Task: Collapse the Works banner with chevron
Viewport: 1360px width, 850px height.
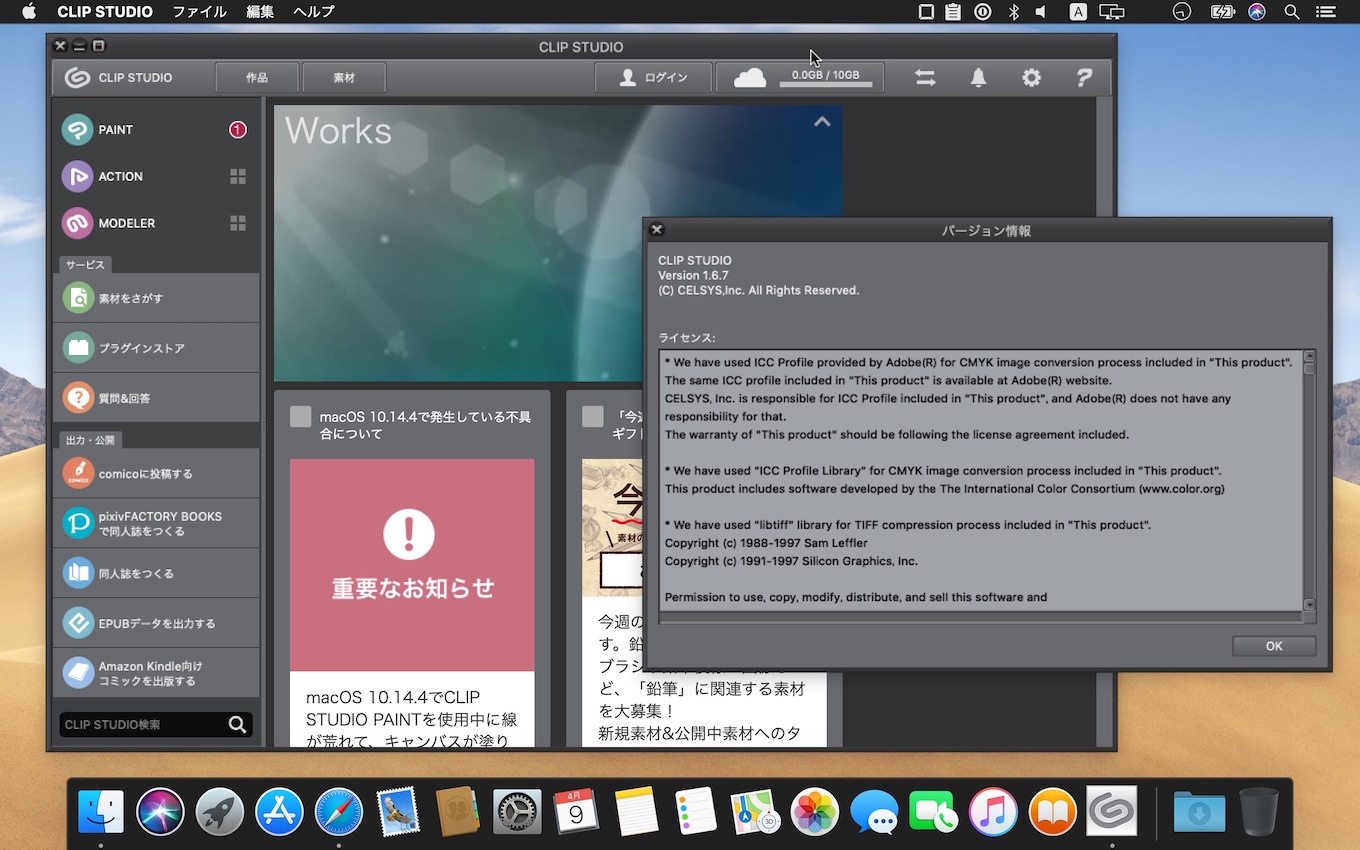Action: (822, 122)
